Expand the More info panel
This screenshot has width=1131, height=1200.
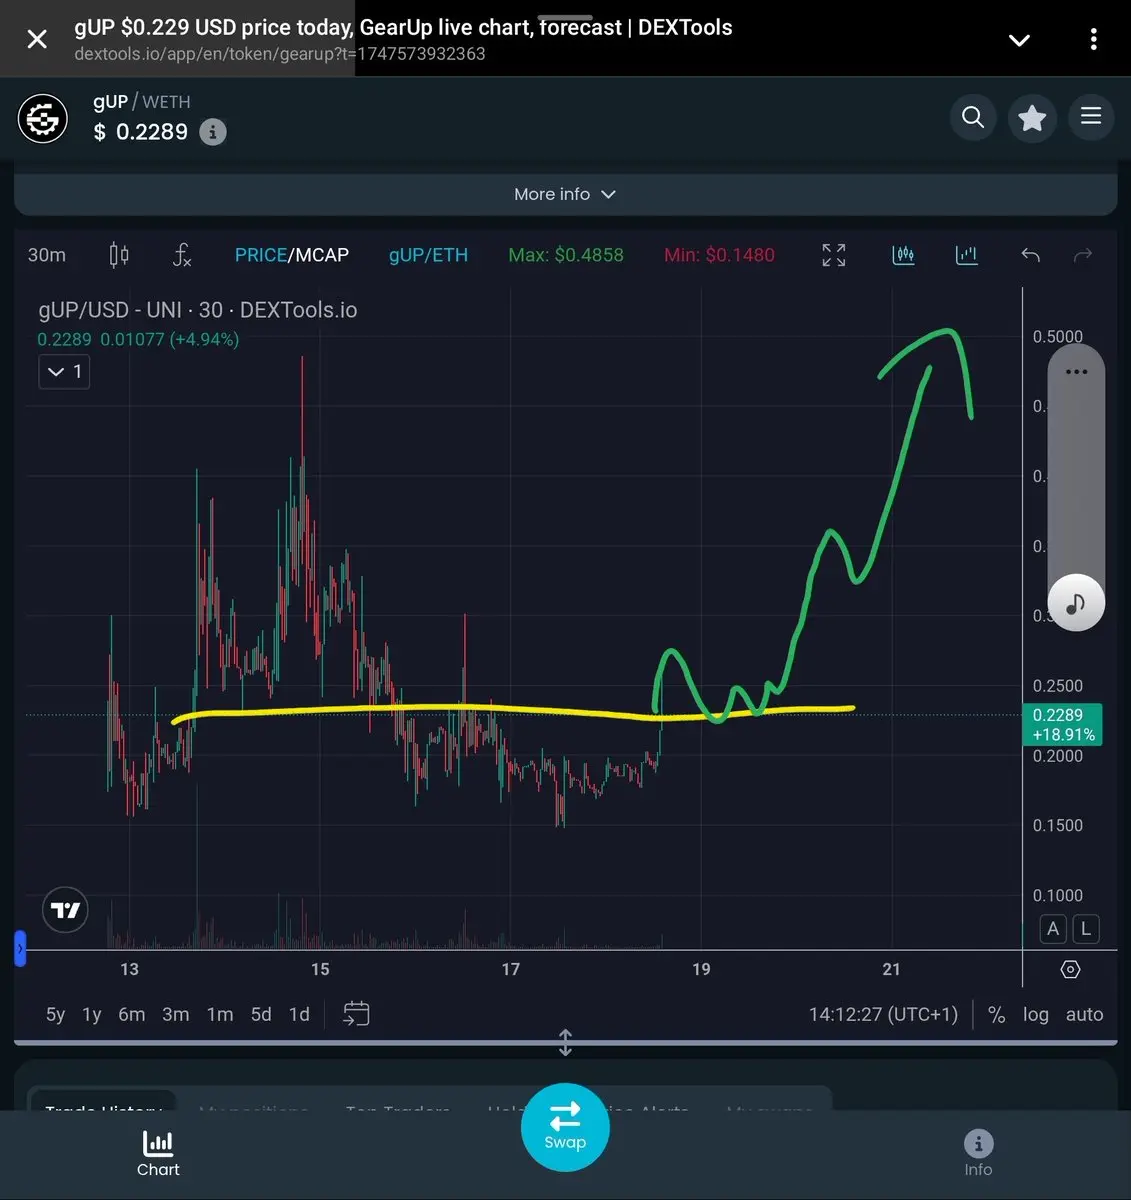coord(565,194)
